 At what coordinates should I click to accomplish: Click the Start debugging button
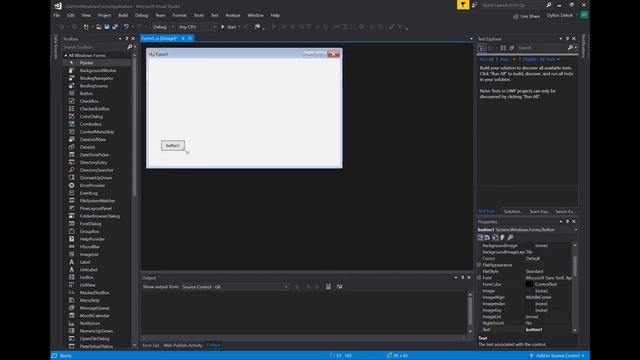pyautogui.click(x=229, y=27)
